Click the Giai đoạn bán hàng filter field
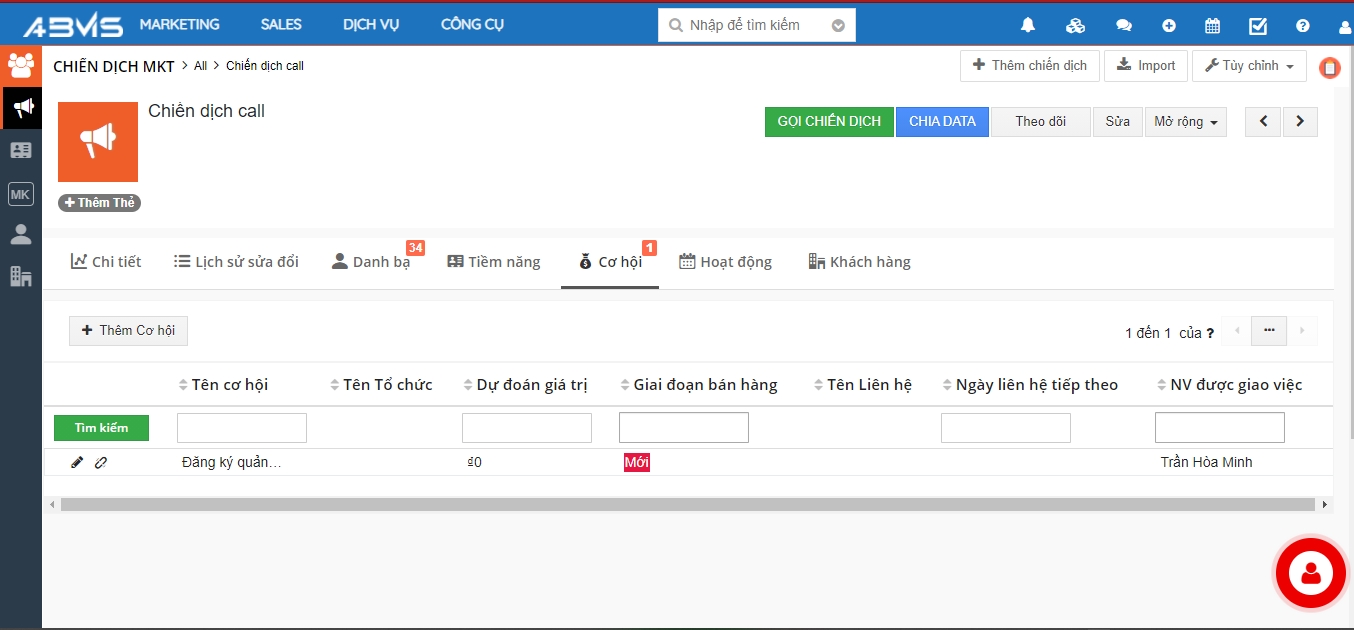Viewport: 1354px width, 630px height. click(x=683, y=428)
